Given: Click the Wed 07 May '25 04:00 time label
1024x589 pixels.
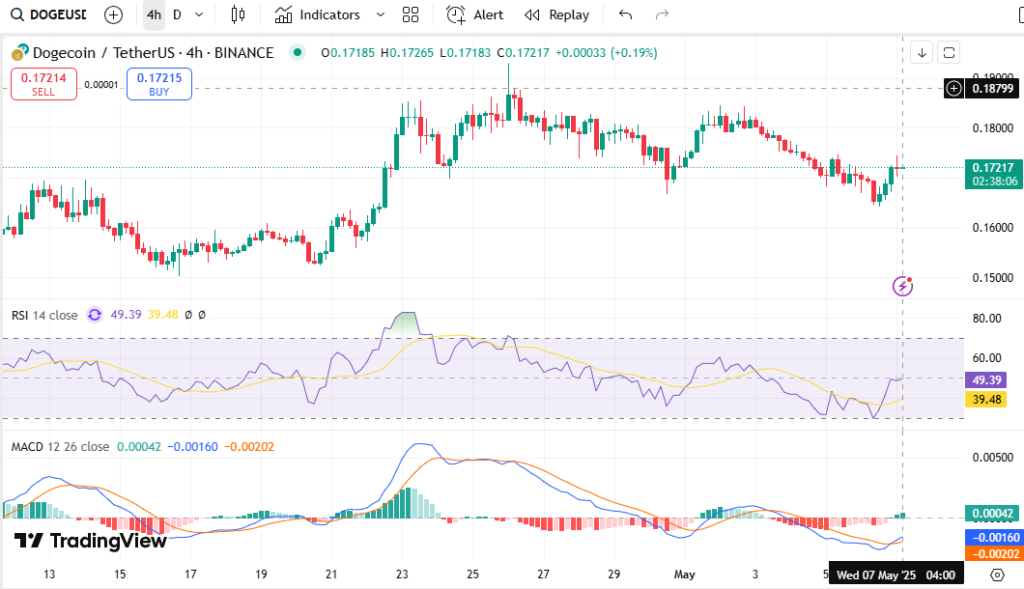Looking at the screenshot, I should (895, 575).
